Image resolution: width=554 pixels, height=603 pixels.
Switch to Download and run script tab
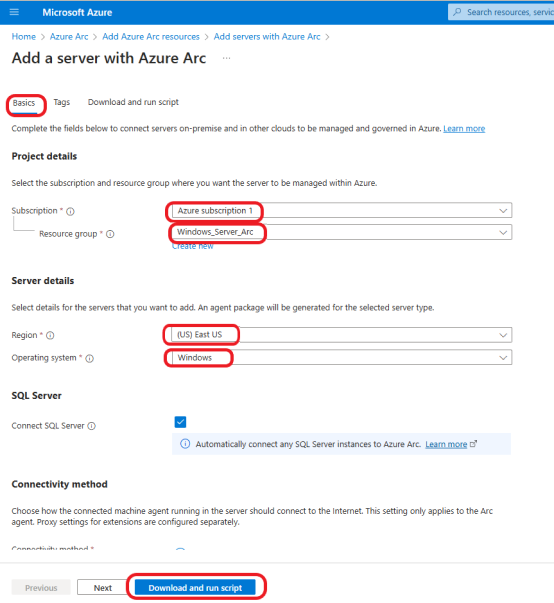pyautogui.click(x=133, y=102)
